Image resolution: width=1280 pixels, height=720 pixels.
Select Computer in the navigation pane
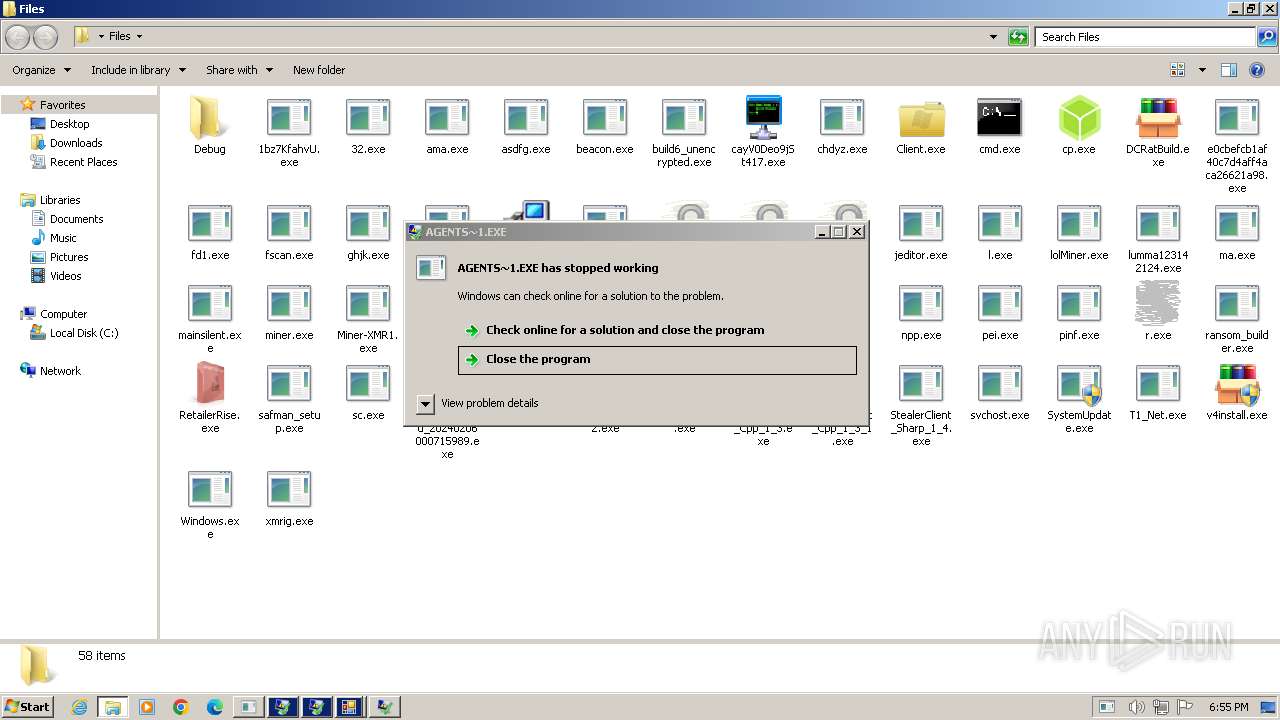63,314
